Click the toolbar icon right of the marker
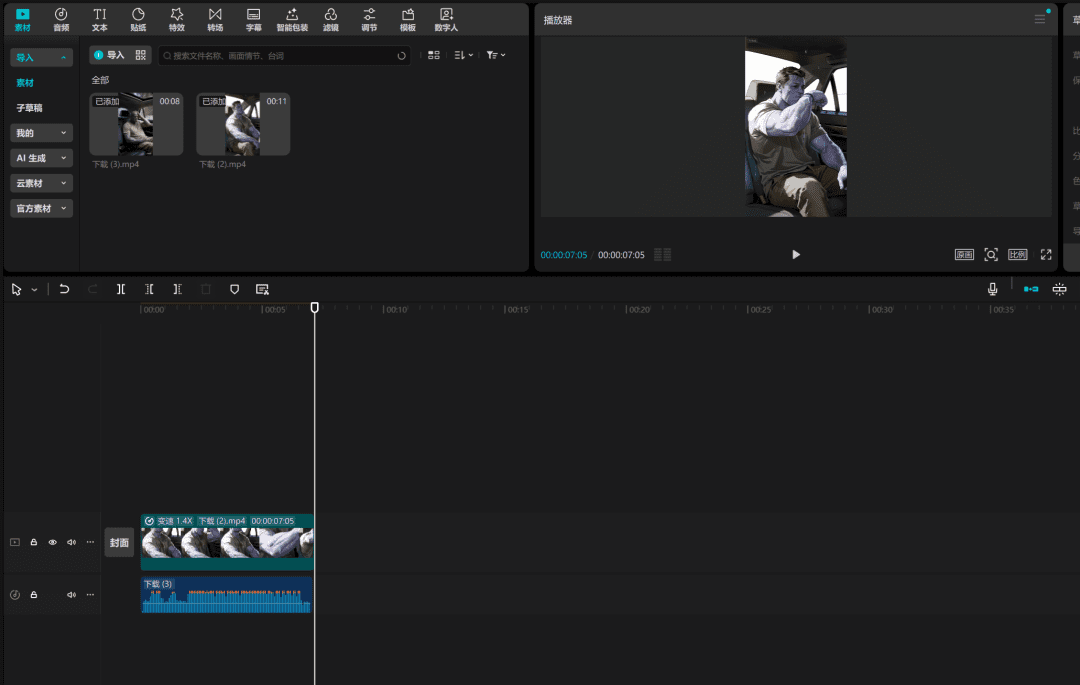This screenshot has height=685, width=1080. click(x=262, y=289)
